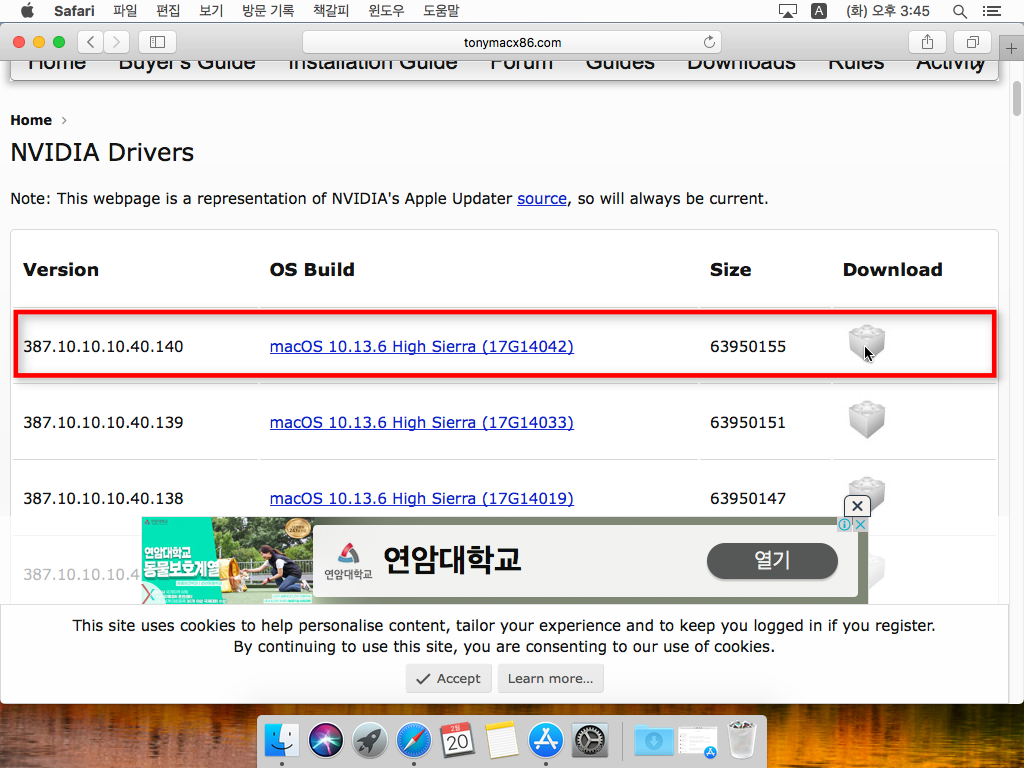Click the NVIDIA Drivers heading

[102, 152]
